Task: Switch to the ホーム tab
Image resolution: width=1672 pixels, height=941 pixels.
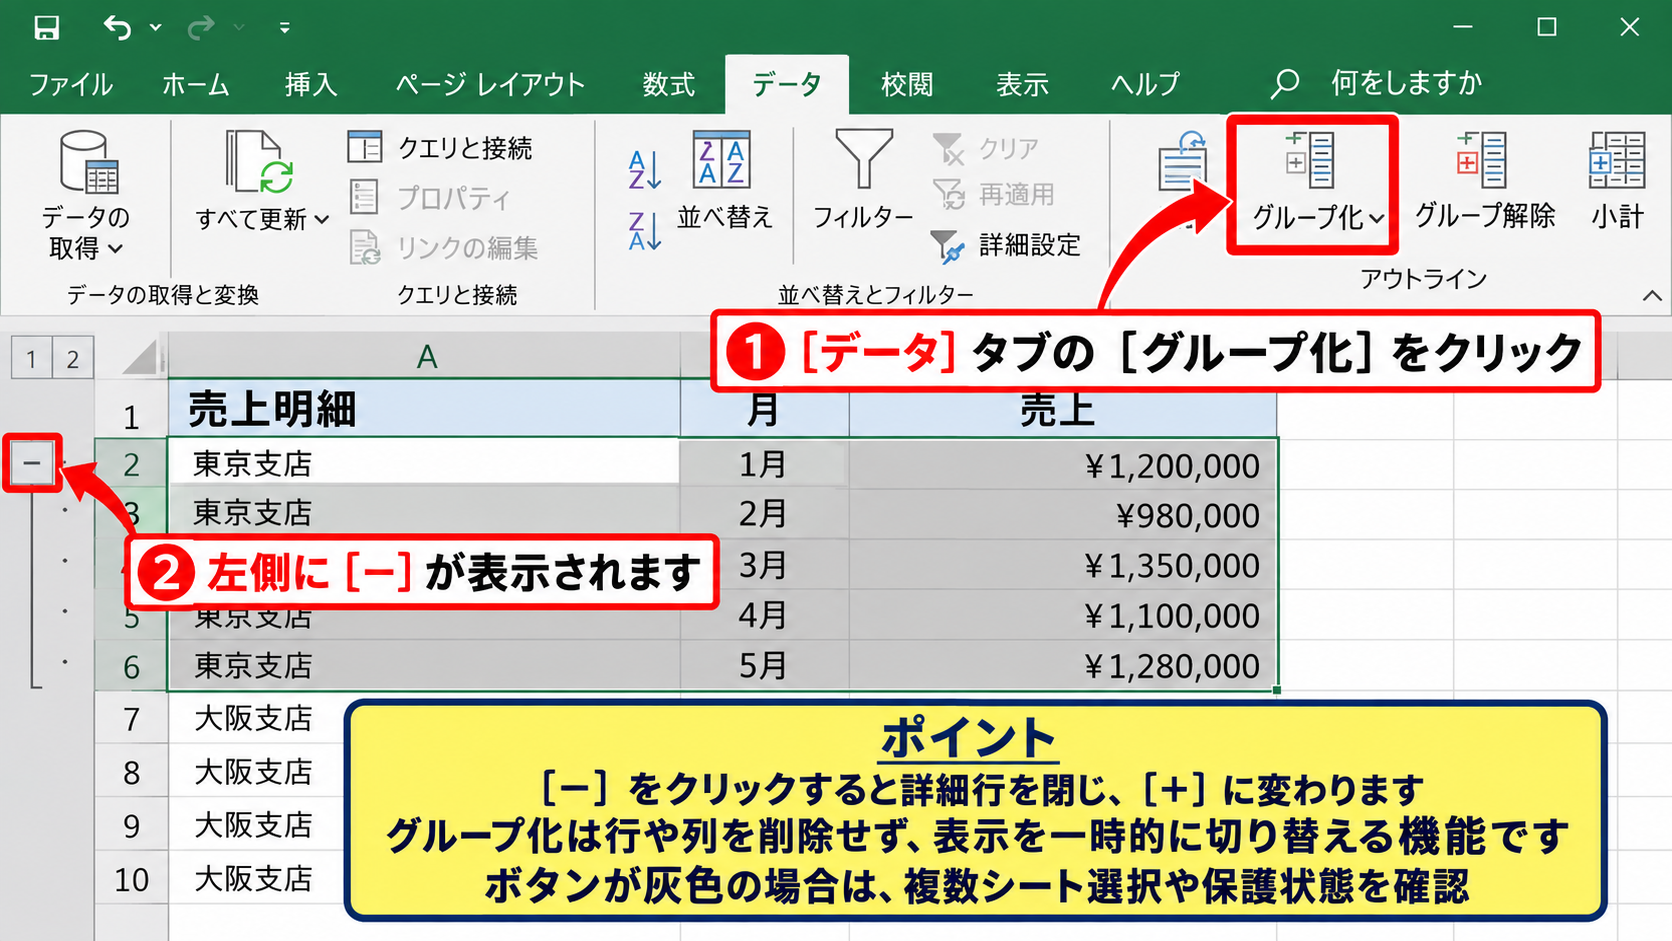Action: [195, 84]
